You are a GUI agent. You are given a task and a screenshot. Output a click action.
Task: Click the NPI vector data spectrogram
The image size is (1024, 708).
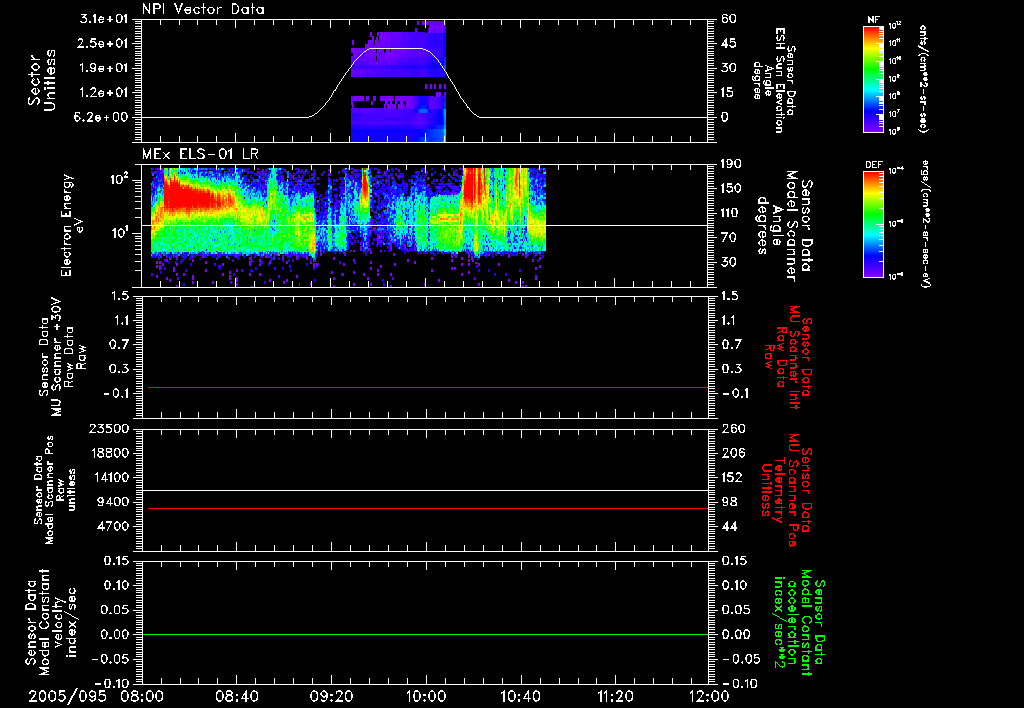[398, 81]
